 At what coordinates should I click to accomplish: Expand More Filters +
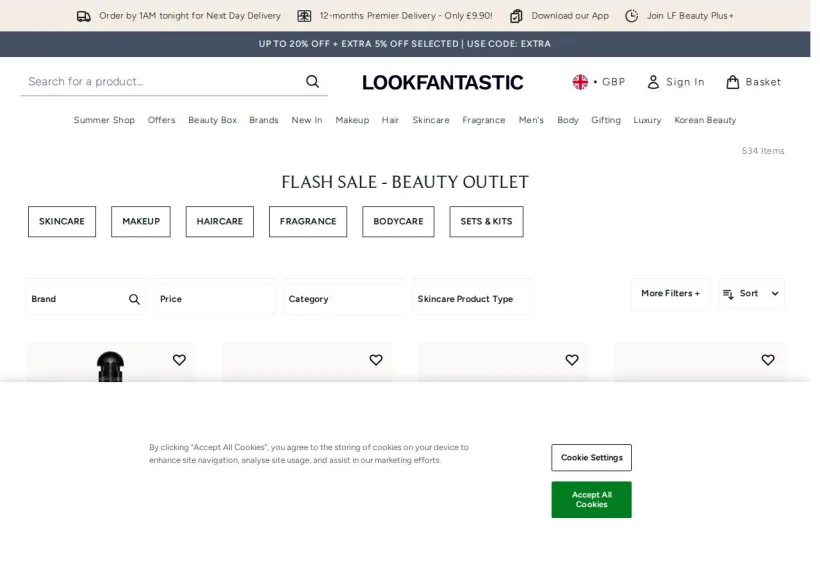tap(670, 293)
